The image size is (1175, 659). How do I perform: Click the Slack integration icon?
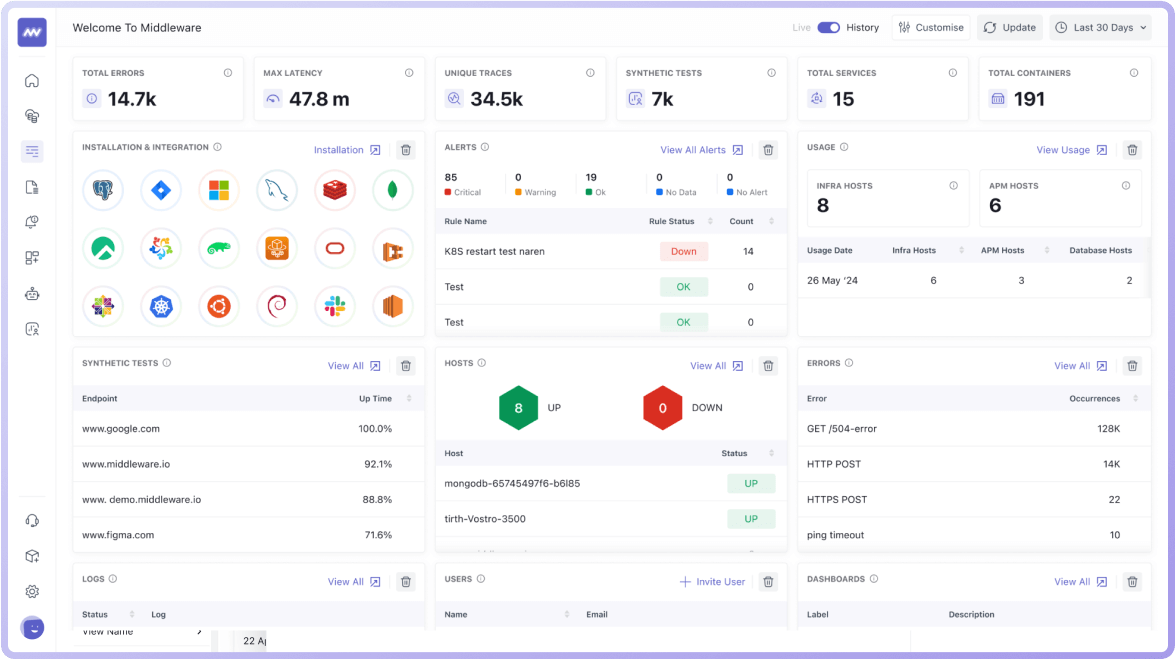coord(335,307)
